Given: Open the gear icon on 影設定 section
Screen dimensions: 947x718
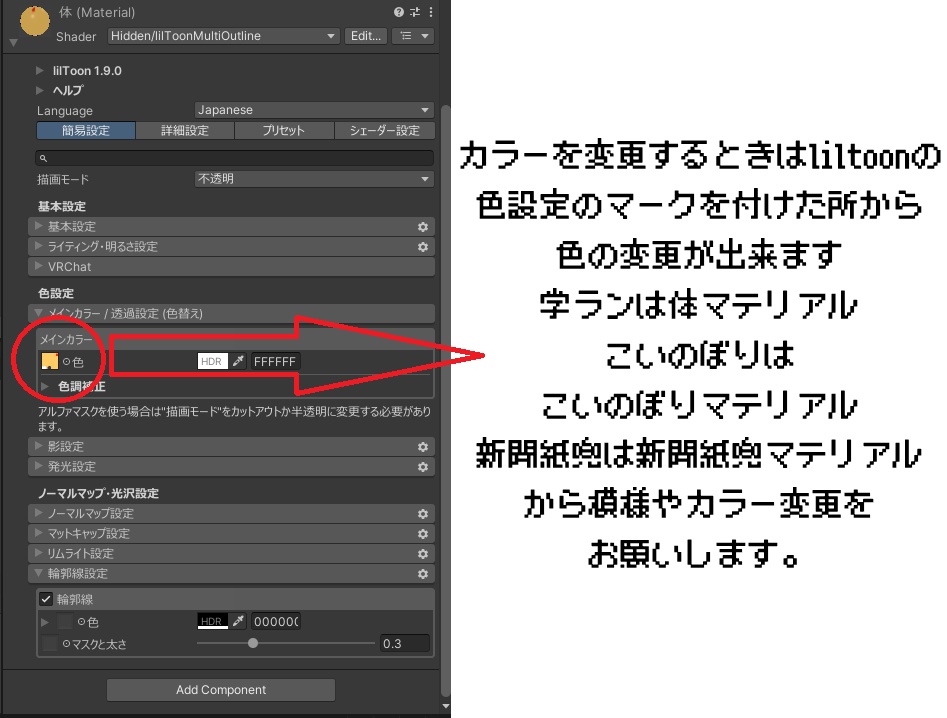Looking at the screenshot, I should coord(423,446).
